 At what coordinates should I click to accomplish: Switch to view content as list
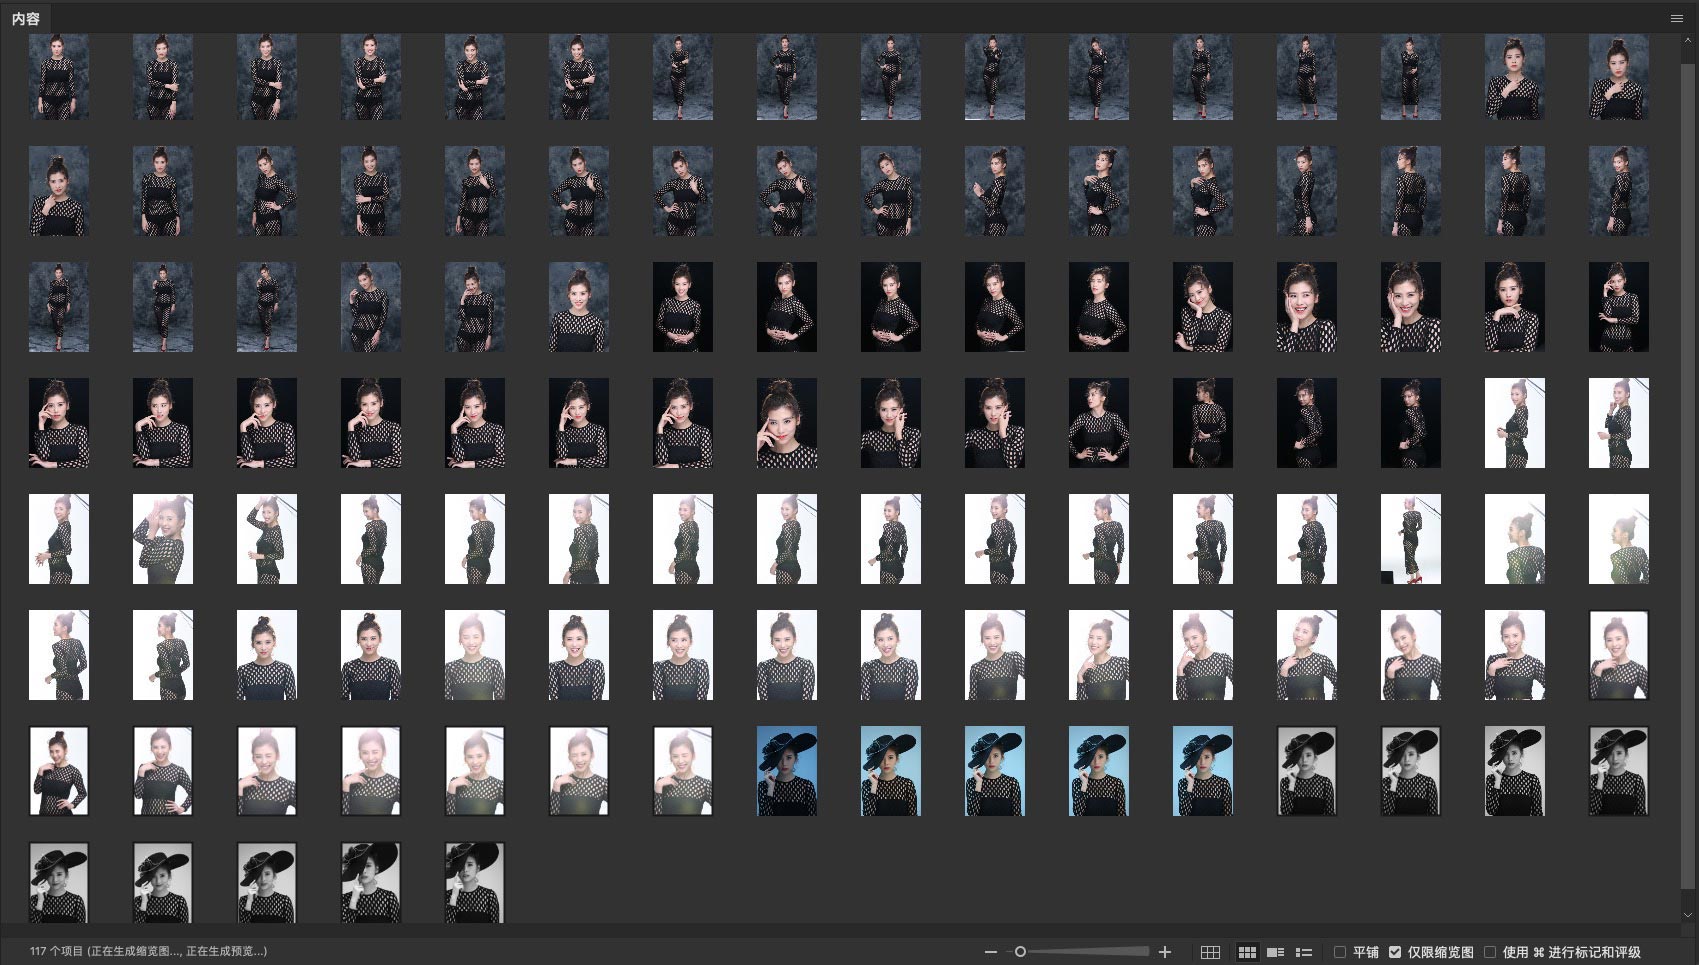coord(1304,952)
